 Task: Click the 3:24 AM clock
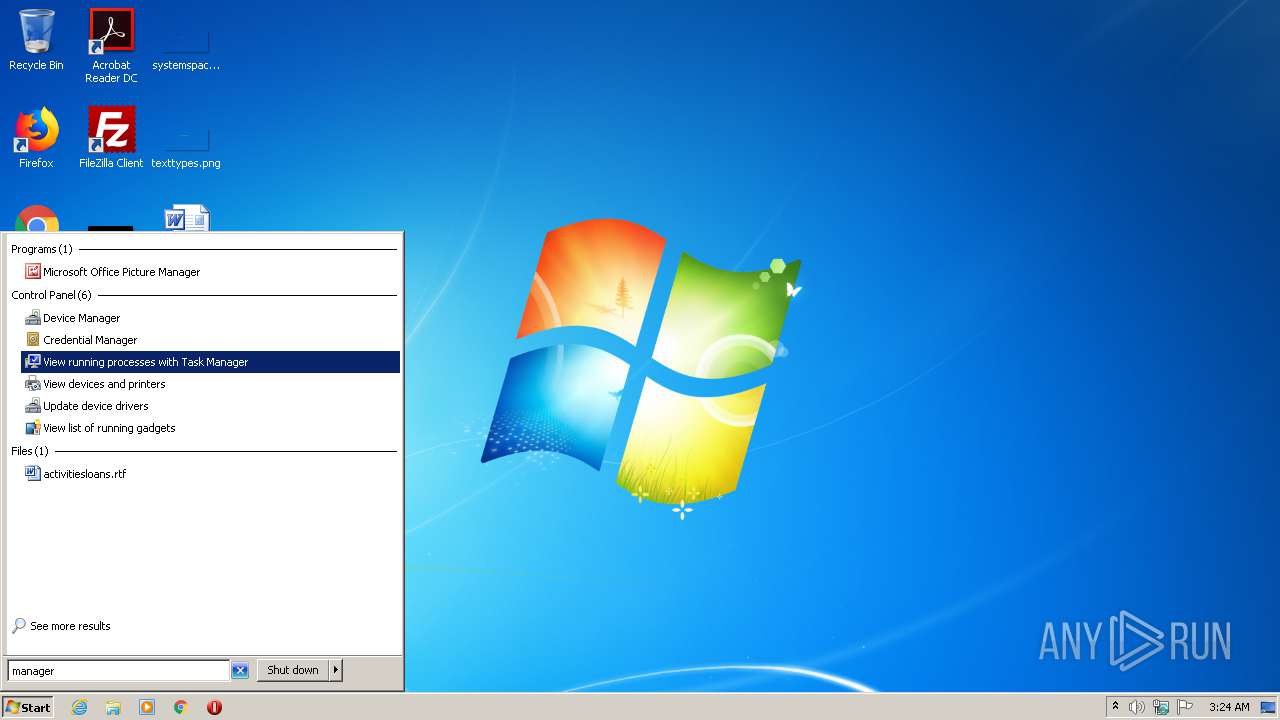1229,707
